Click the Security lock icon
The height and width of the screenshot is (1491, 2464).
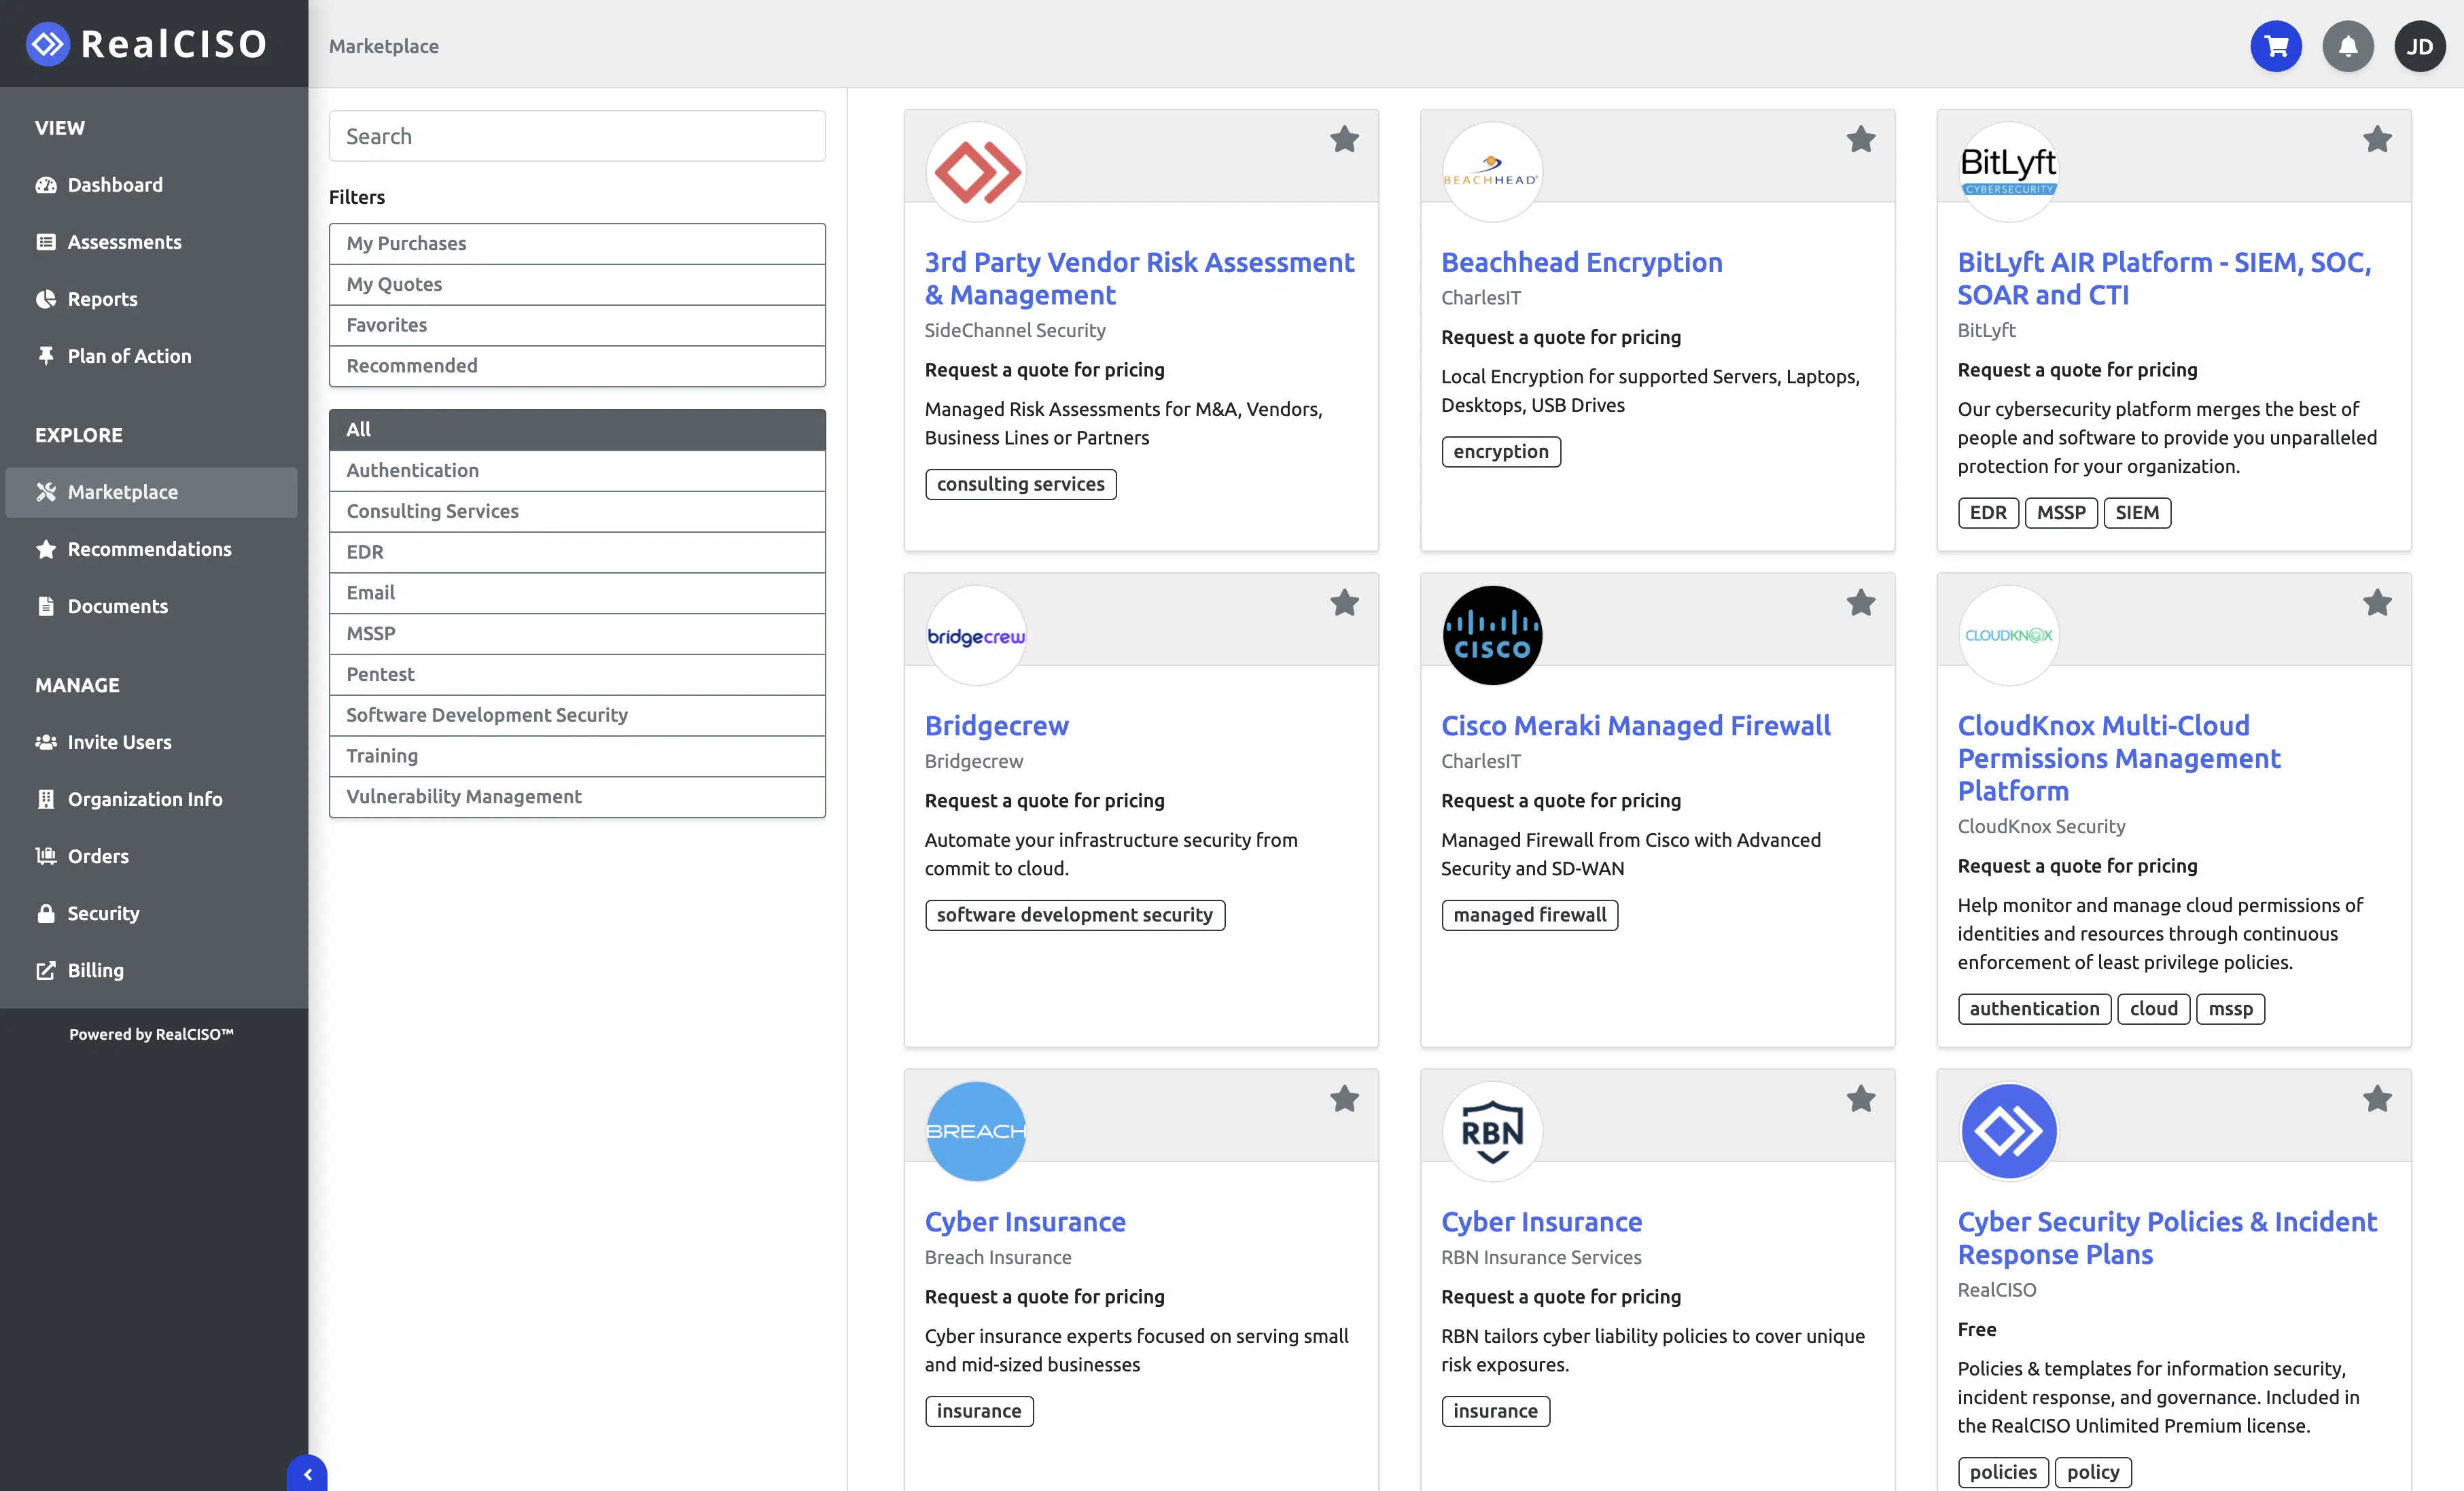(x=46, y=913)
